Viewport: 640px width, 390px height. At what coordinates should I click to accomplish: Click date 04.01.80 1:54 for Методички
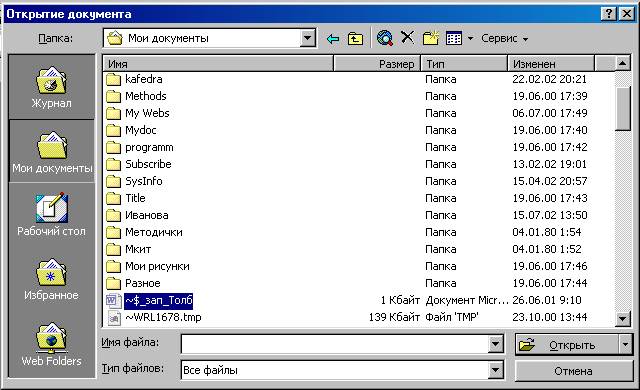point(547,233)
